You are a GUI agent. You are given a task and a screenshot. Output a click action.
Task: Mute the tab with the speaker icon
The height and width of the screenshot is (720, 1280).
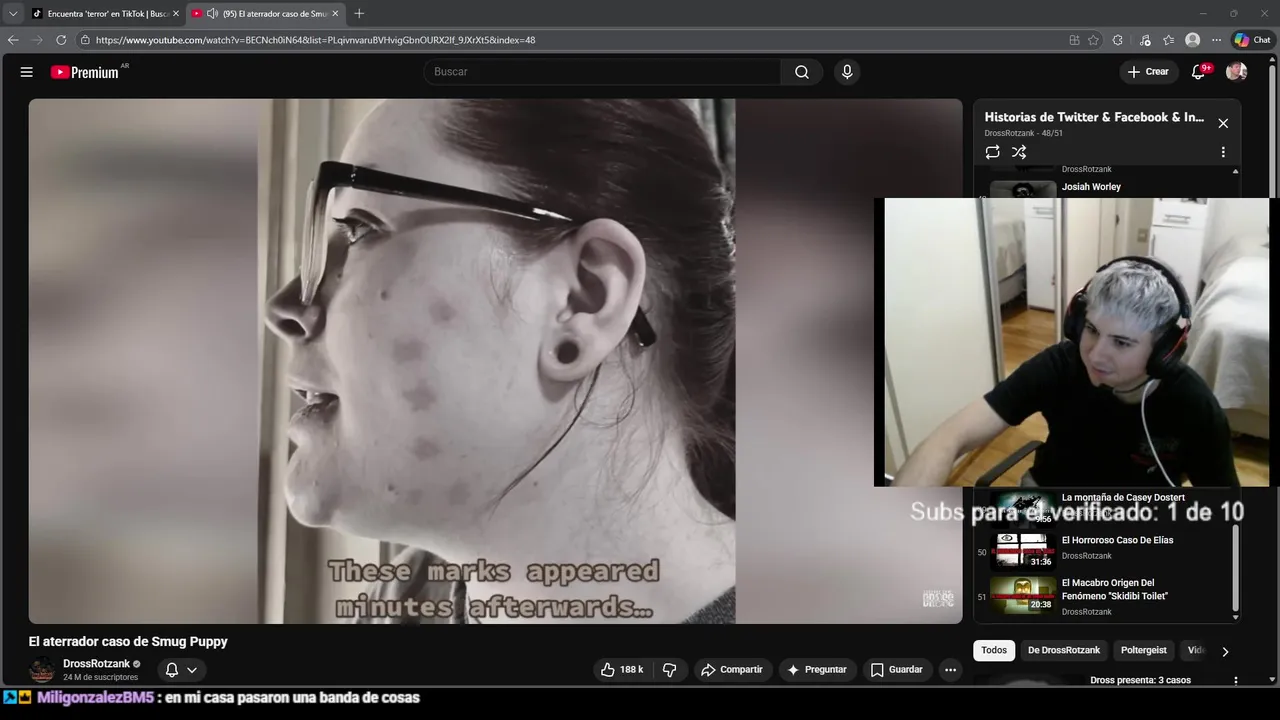point(212,14)
